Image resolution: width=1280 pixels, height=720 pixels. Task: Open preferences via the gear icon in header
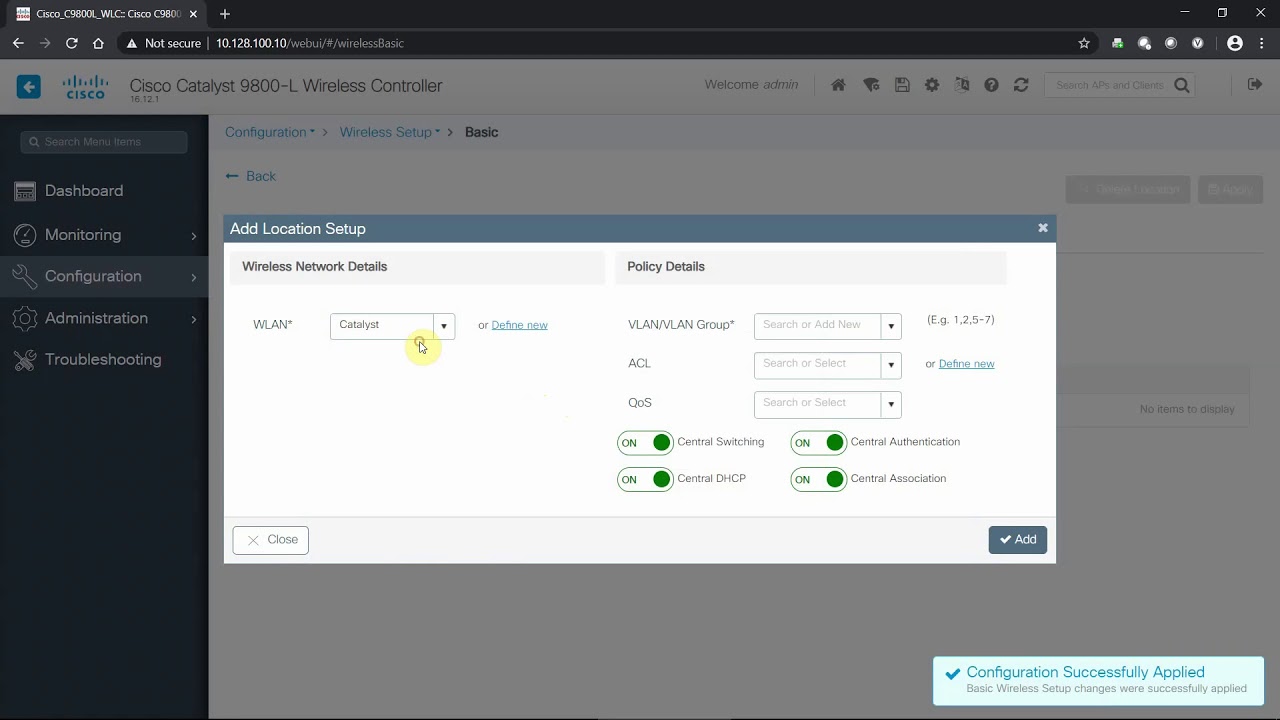pyautogui.click(x=932, y=85)
